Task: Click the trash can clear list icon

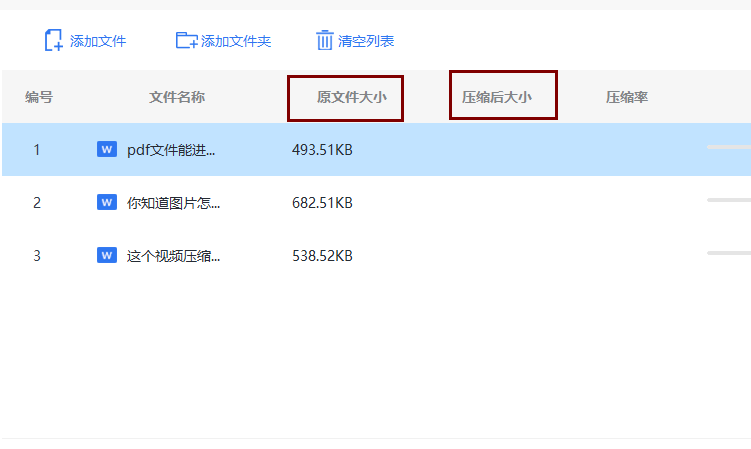Action: coord(324,40)
